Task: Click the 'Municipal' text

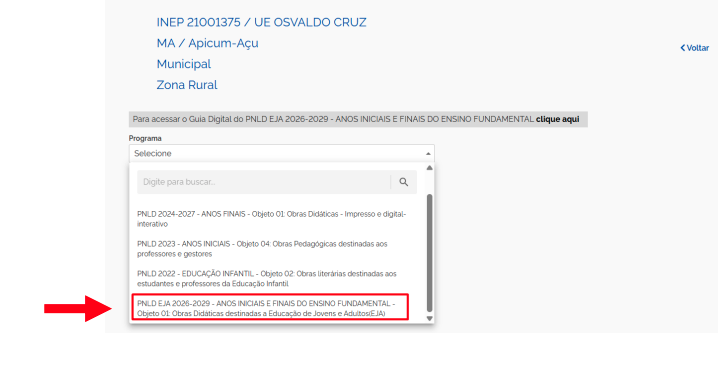Action: (183, 64)
